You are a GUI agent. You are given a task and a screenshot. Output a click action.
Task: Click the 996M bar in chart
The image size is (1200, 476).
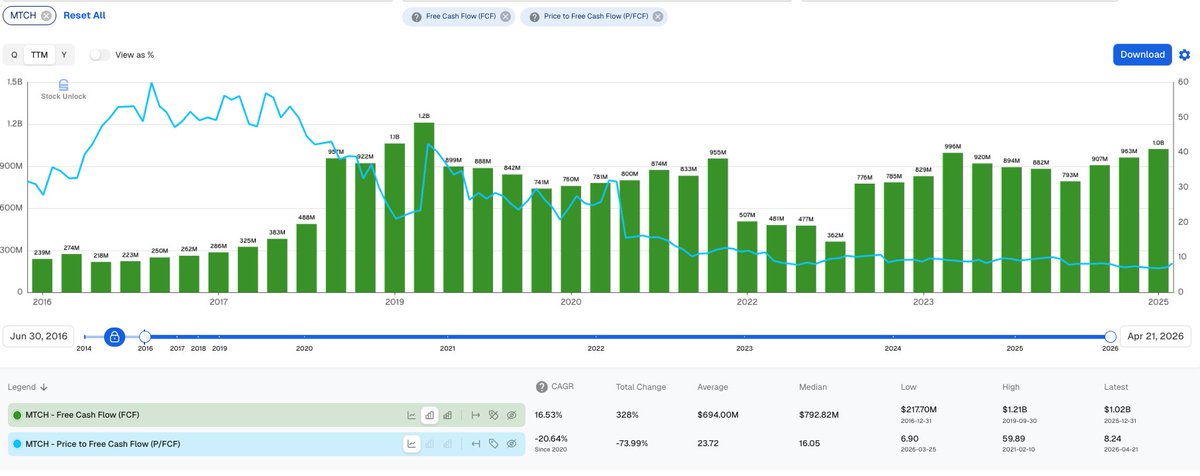coord(953,222)
